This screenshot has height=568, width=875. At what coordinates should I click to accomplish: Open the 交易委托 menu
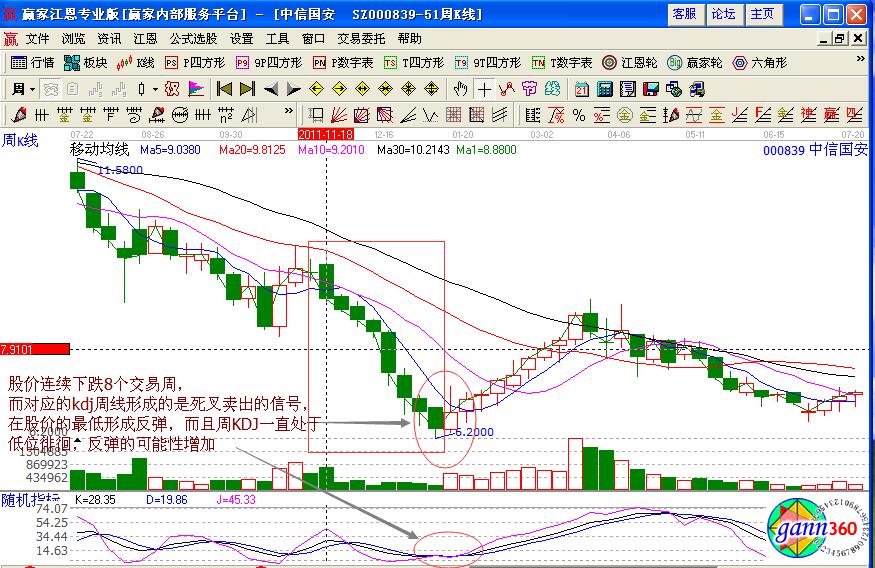(x=361, y=39)
